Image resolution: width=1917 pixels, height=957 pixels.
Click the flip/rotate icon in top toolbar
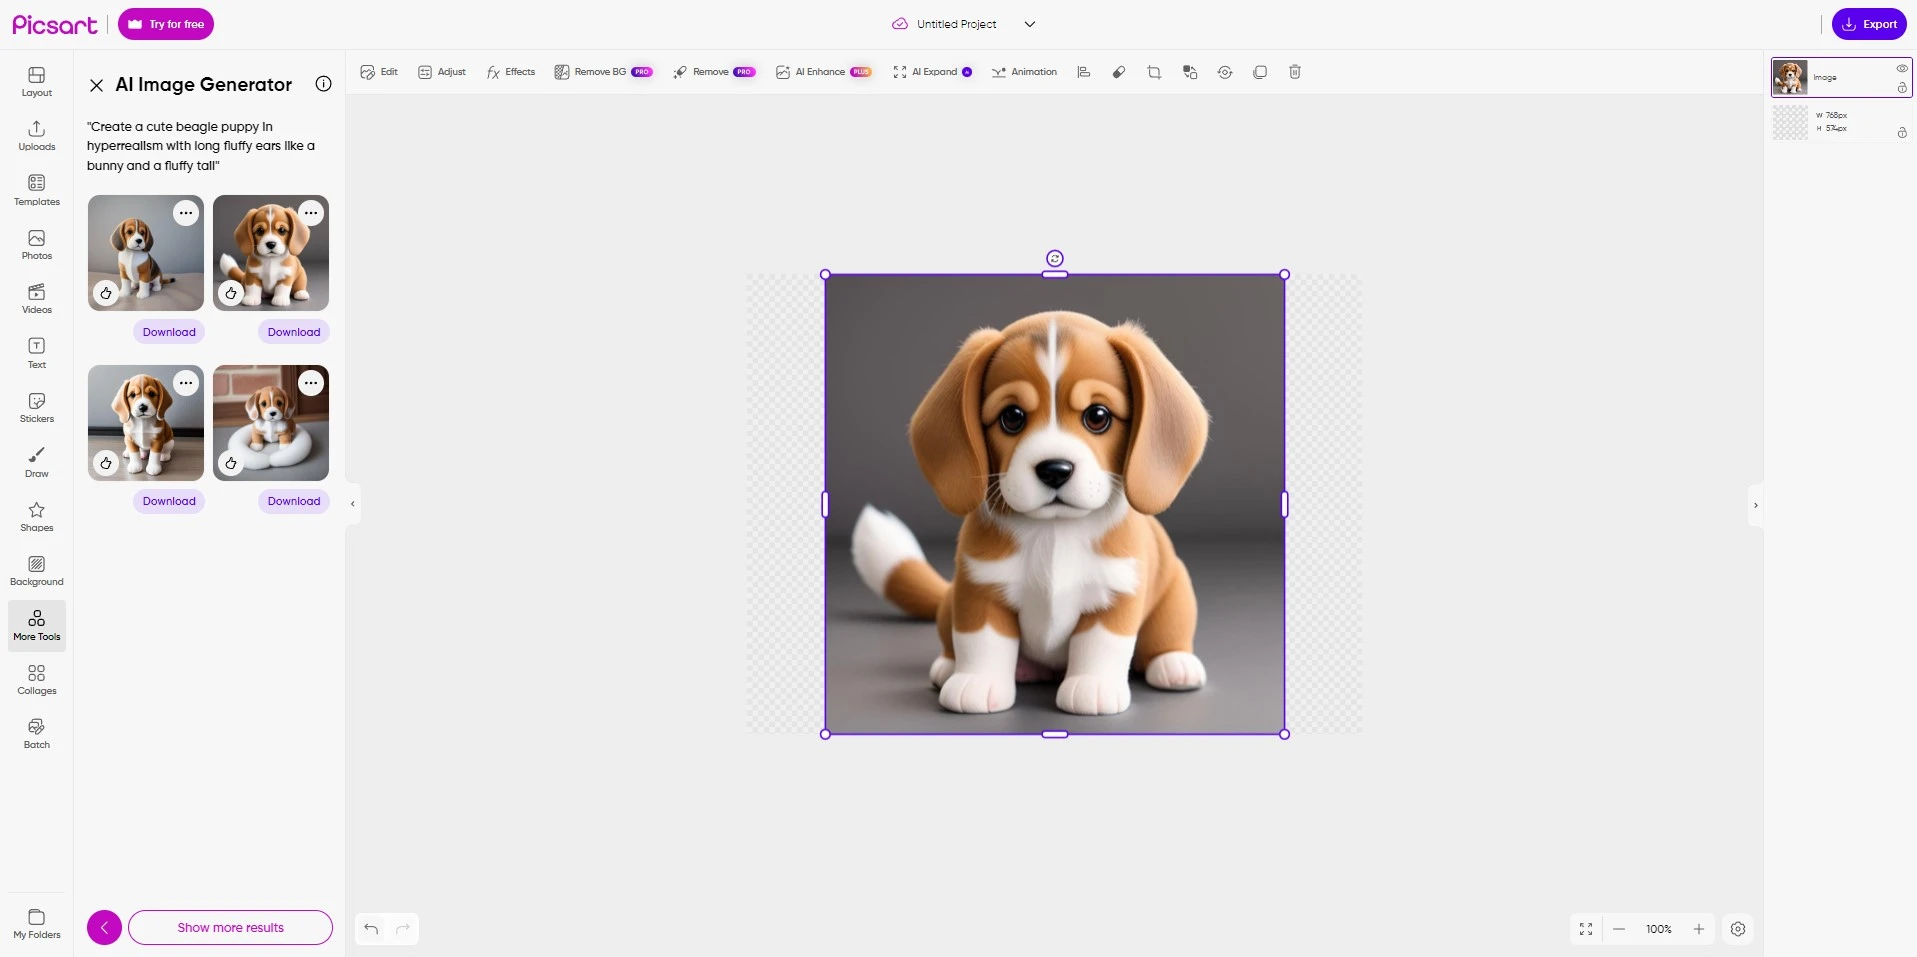click(1225, 72)
